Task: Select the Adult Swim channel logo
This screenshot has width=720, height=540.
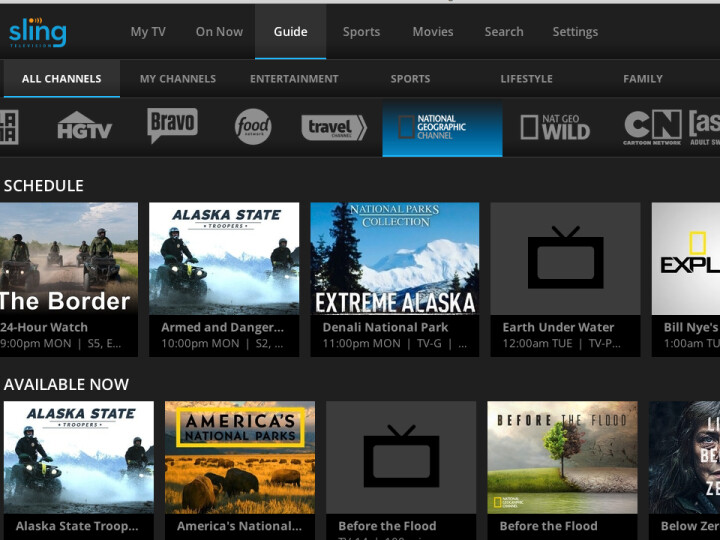Action: [x=704, y=127]
